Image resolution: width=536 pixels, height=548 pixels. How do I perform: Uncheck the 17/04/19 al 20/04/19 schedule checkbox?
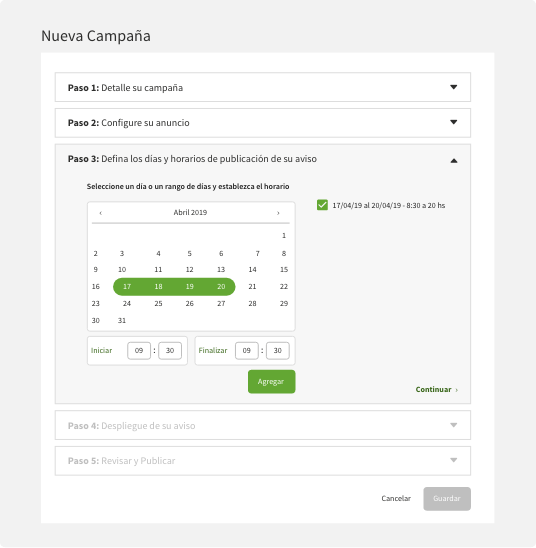point(322,205)
